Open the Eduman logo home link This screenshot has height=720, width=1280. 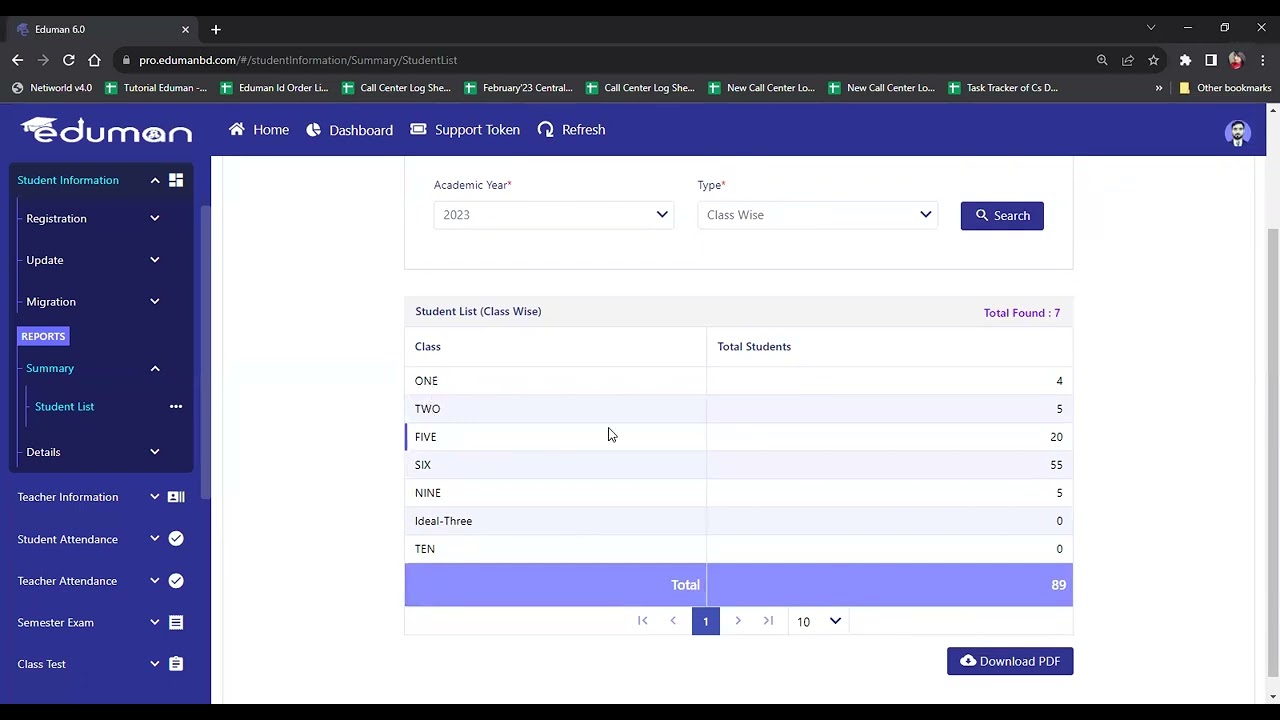click(106, 130)
